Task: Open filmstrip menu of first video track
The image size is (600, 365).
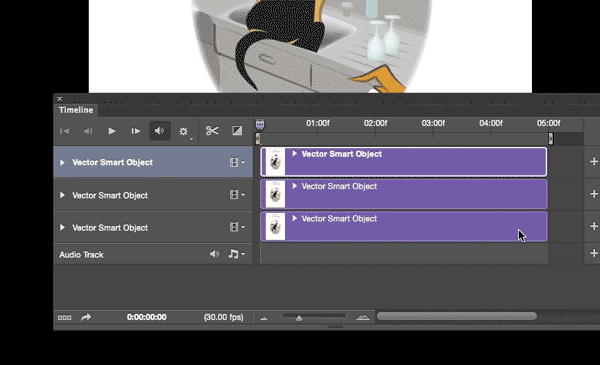Action: tap(237, 162)
